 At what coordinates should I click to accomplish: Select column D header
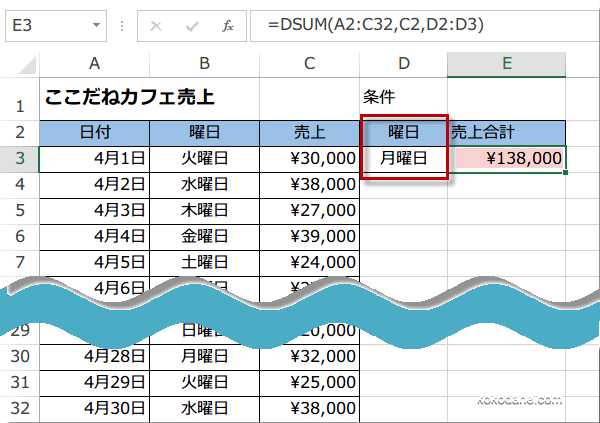coord(404,64)
